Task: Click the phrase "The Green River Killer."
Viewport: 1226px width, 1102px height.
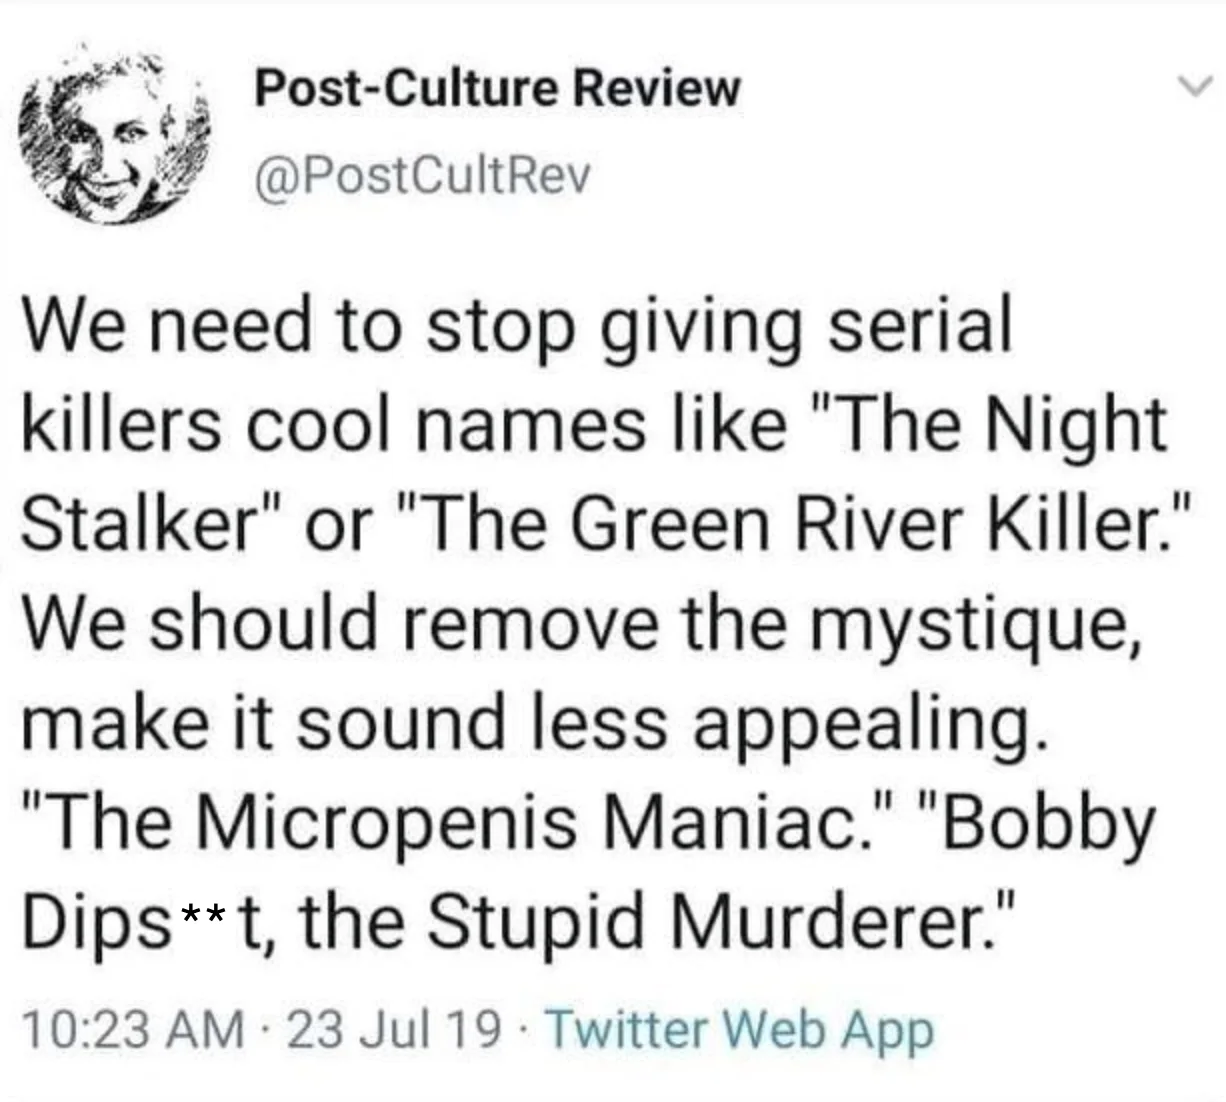Action: (x=796, y=523)
